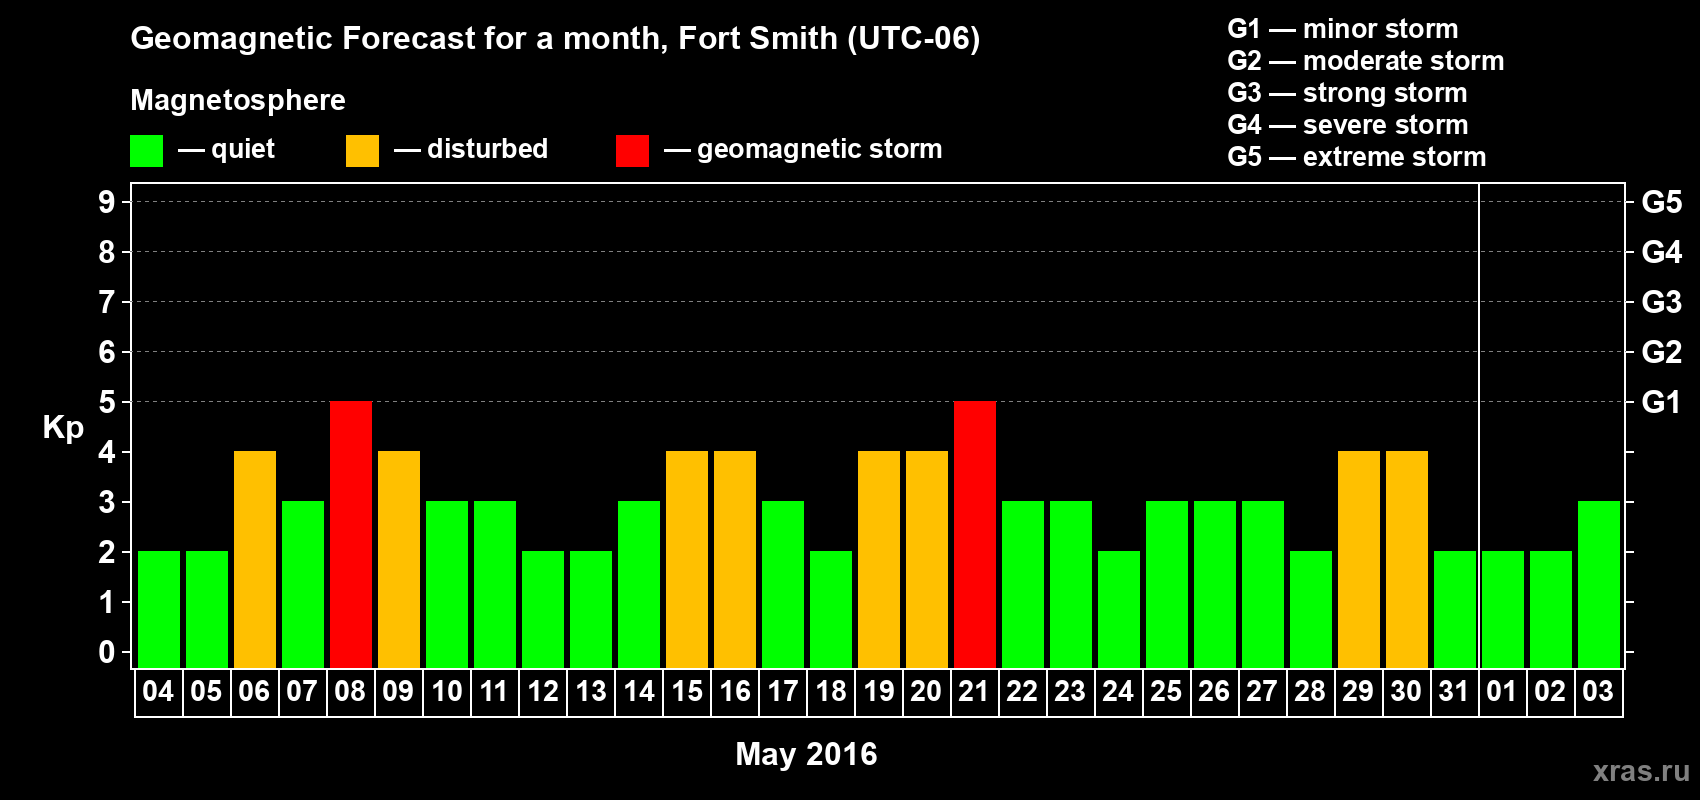Image resolution: width=1700 pixels, height=800 pixels.
Task: Select the date label 01
Action: (x=1502, y=692)
